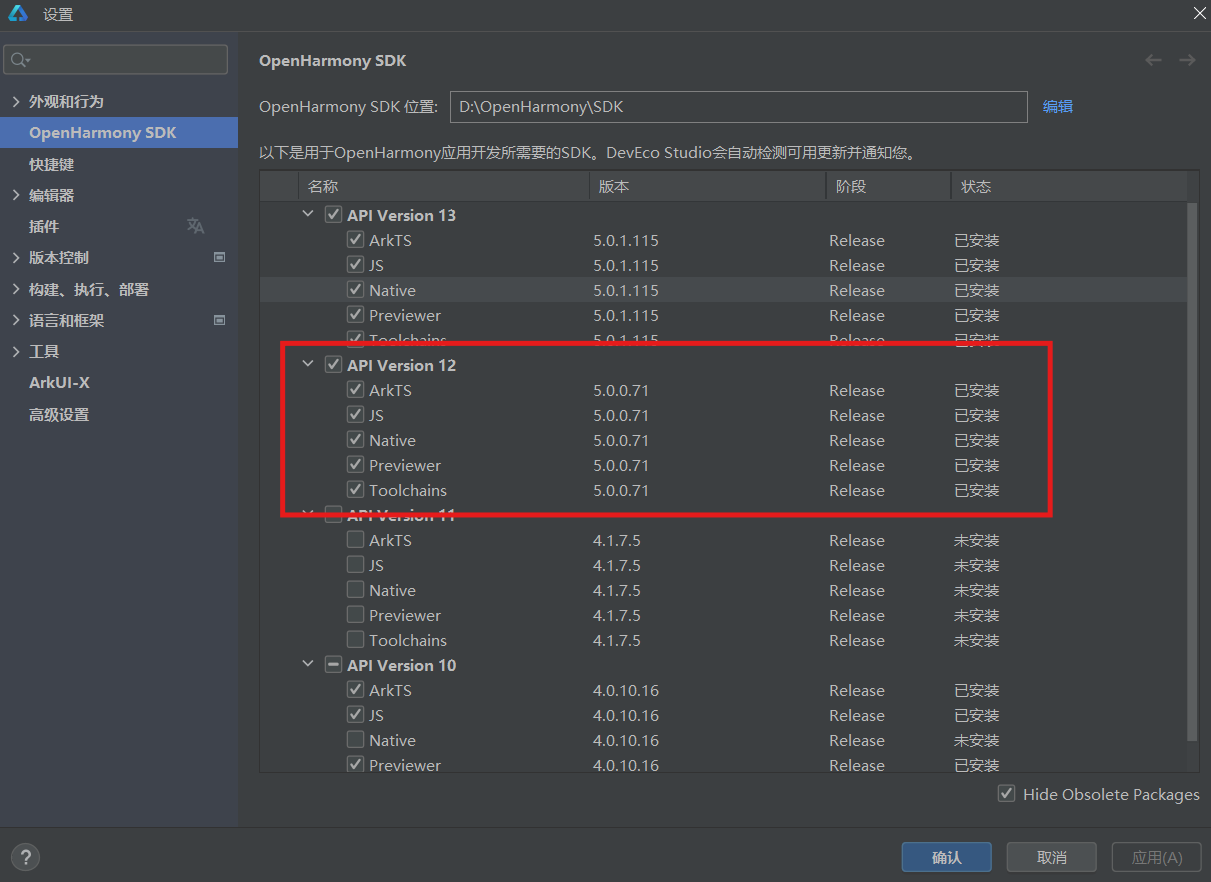Click the project-level icon beside 版本控制
This screenshot has width=1211, height=882.
[x=220, y=257]
